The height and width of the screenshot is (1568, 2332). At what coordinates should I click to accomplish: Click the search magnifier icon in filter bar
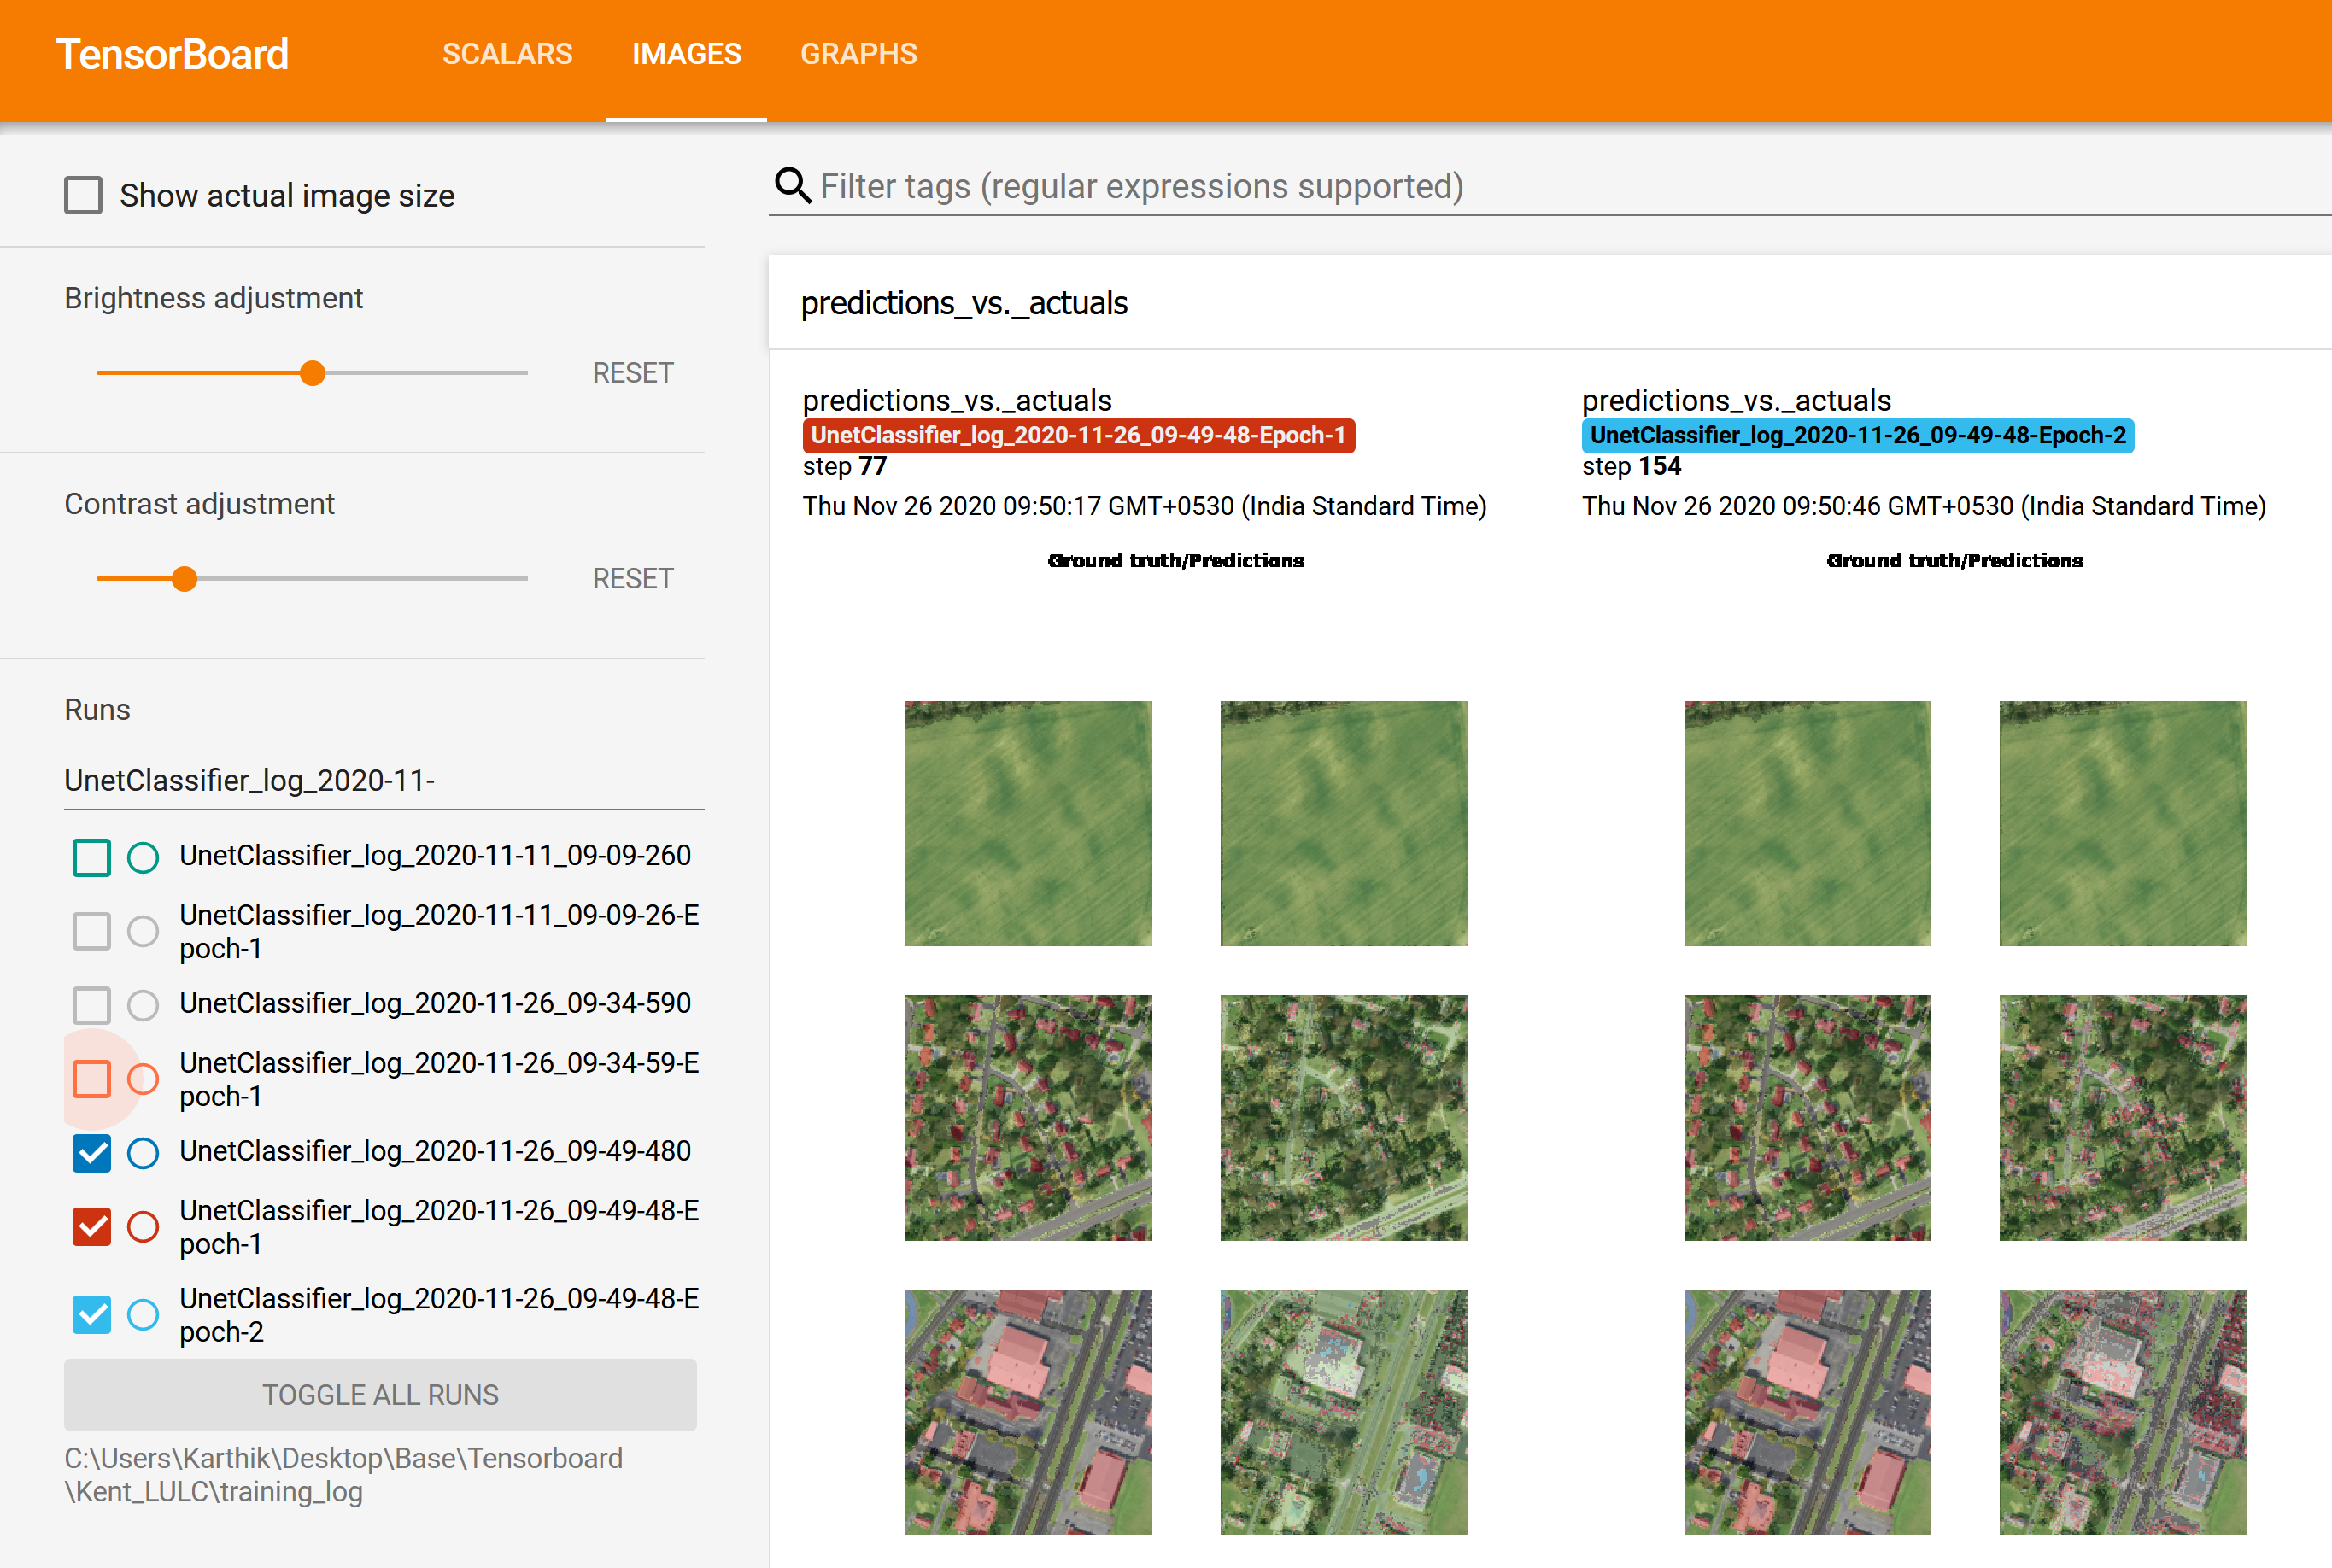793,186
